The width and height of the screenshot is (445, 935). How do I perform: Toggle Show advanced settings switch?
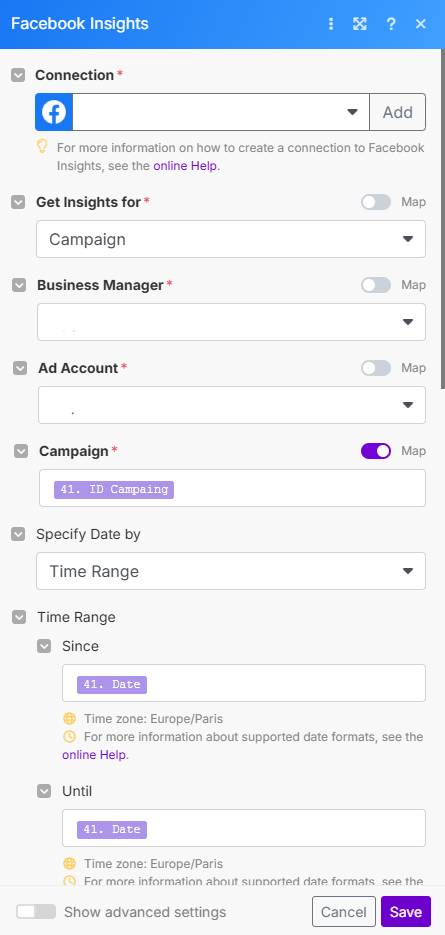point(36,912)
